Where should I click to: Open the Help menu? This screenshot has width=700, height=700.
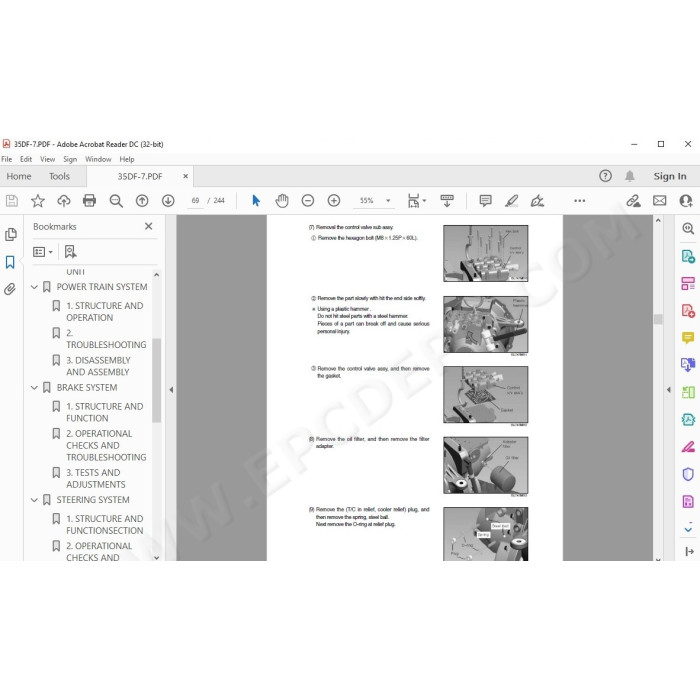(x=127, y=159)
